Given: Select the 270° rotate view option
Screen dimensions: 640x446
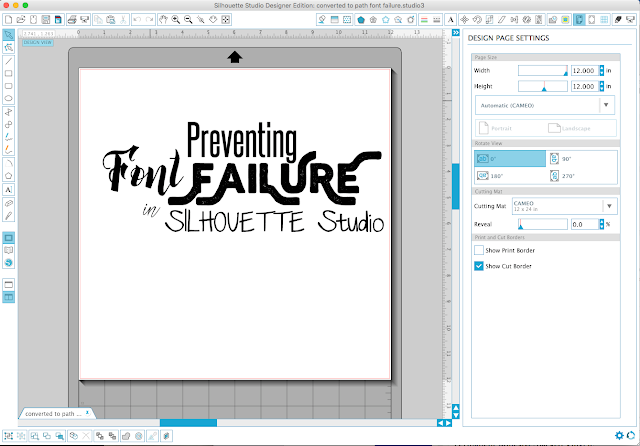Looking at the screenshot, I should [x=582, y=176].
